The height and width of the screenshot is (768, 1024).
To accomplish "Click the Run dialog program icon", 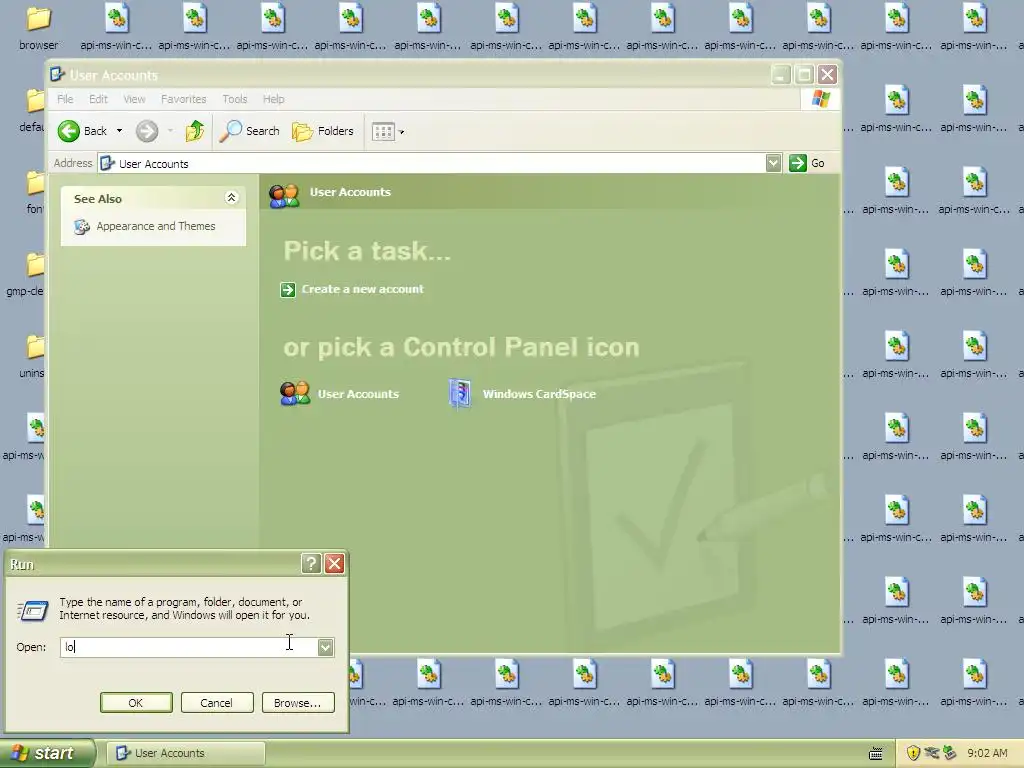I will point(33,611).
